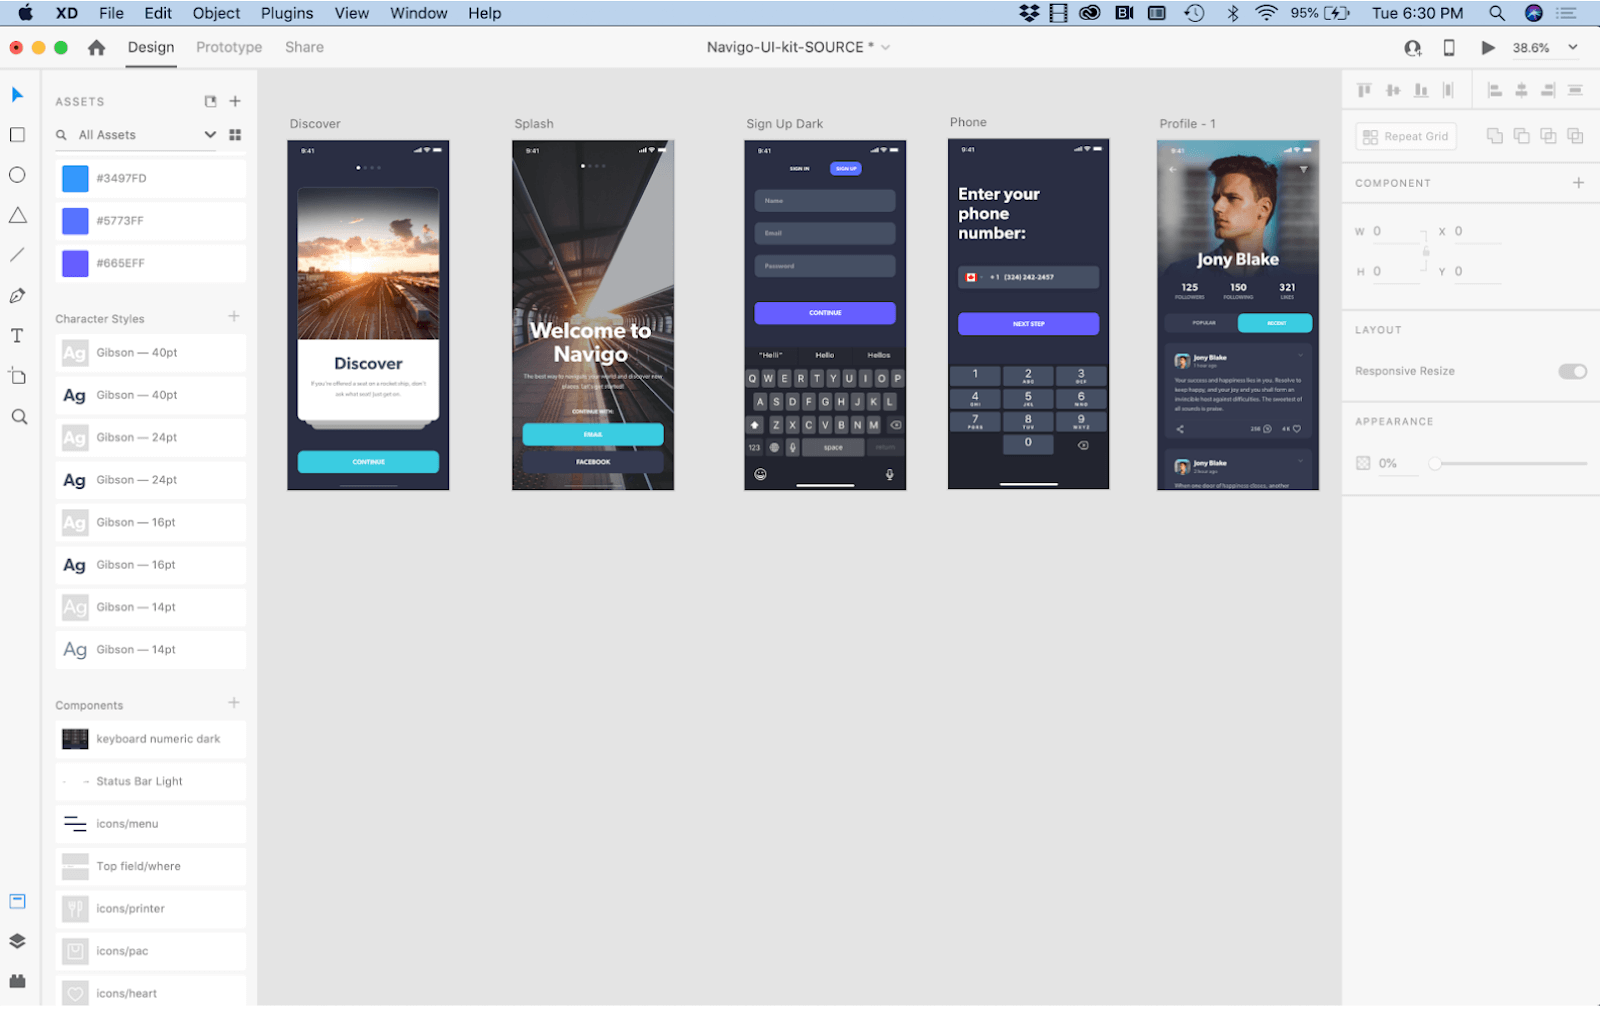Toggle the Responsive Resize switch
The image size is (1600, 1009).
(1572, 371)
